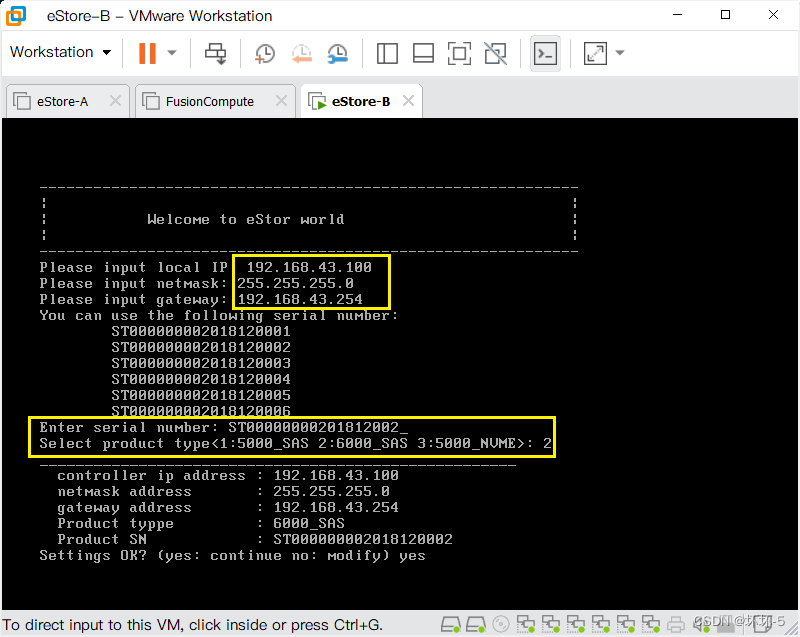This screenshot has width=800, height=637.
Task: Close the FusionCompute tab
Action: point(281,101)
